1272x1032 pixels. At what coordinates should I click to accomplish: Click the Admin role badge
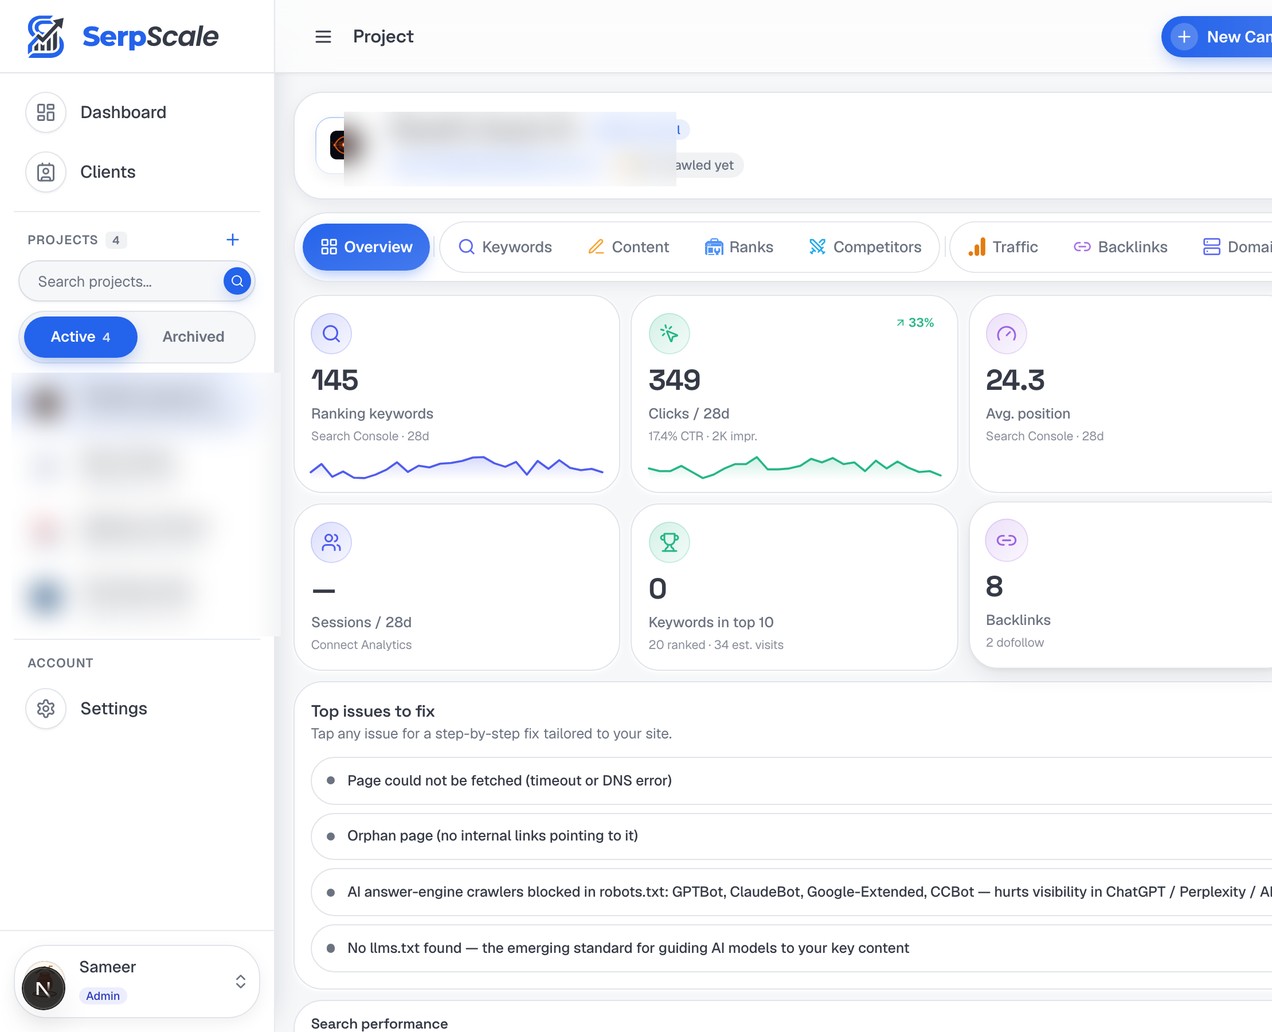pyautogui.click(x=103, y=996)
